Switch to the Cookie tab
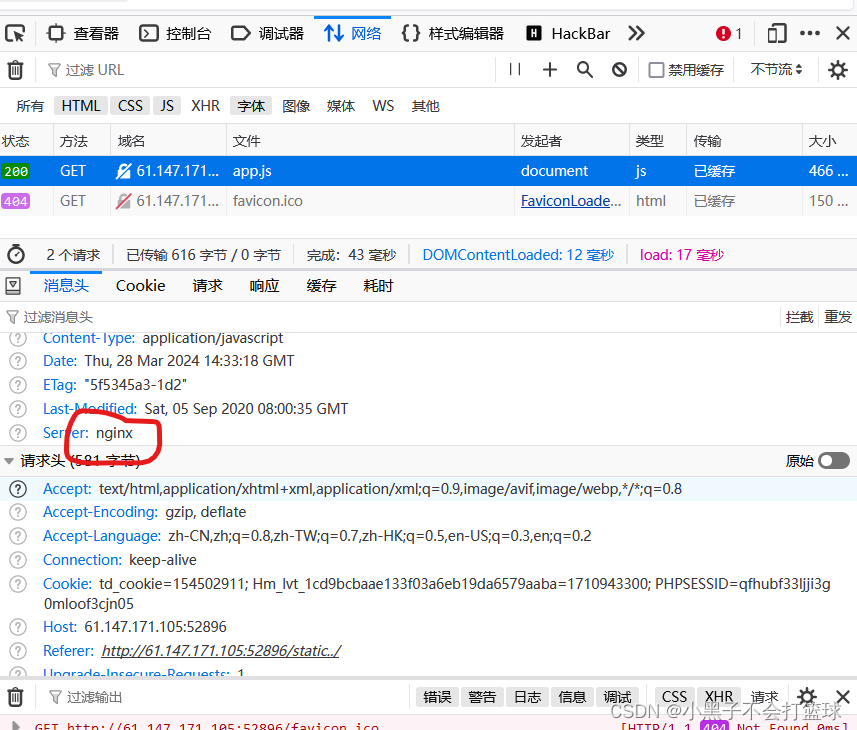Screen dimensions: 857x730 [139, 286]
